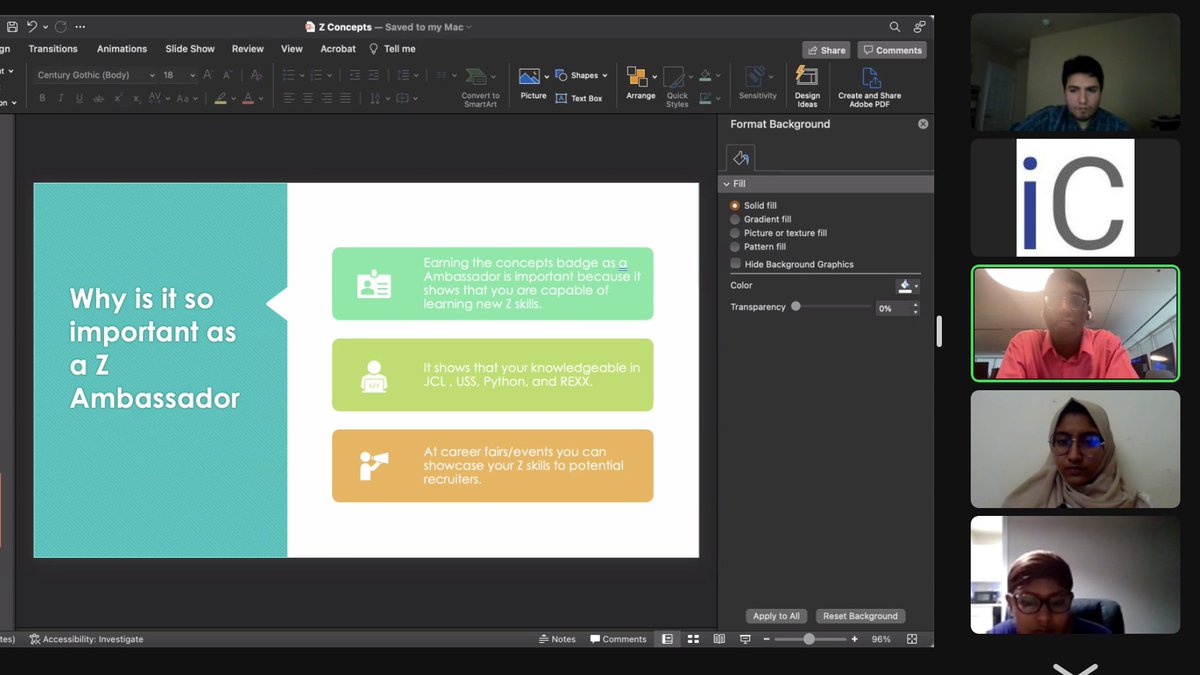Choose Gradient fill option
Screen dimensions: 1200x675
point(761,219)
